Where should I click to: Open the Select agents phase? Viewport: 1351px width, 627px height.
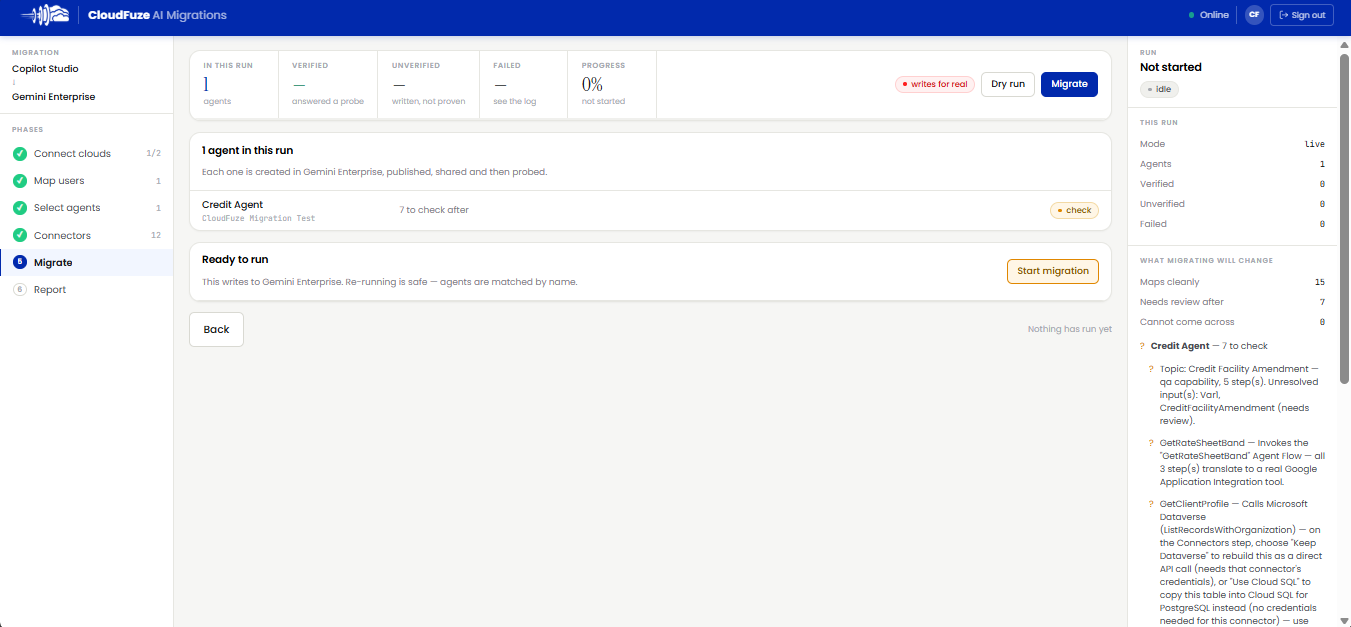tap(87, 208)
